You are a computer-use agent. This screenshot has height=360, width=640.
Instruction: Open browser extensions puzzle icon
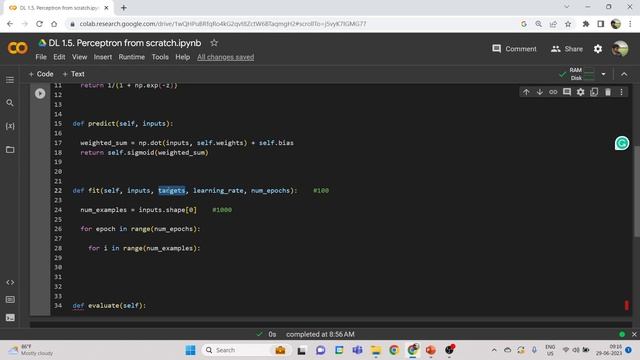point(586,24)
